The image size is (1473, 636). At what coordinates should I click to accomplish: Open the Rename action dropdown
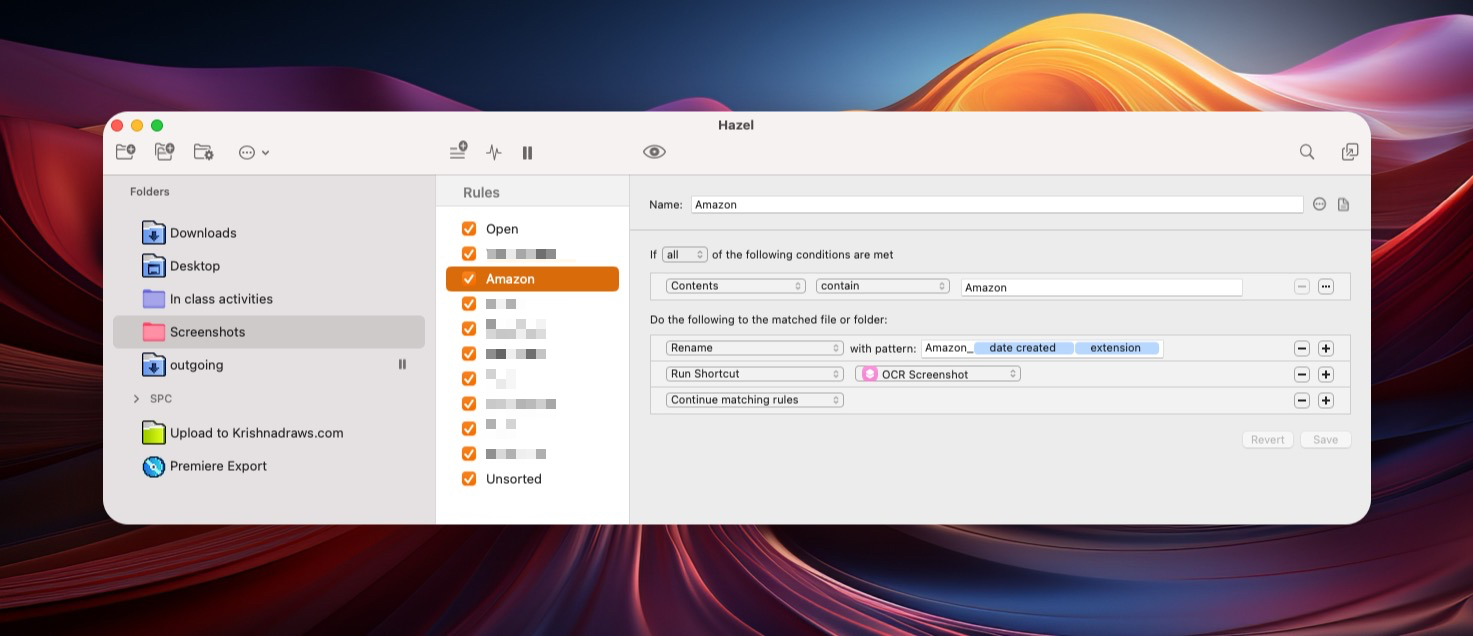coord(755,348)
